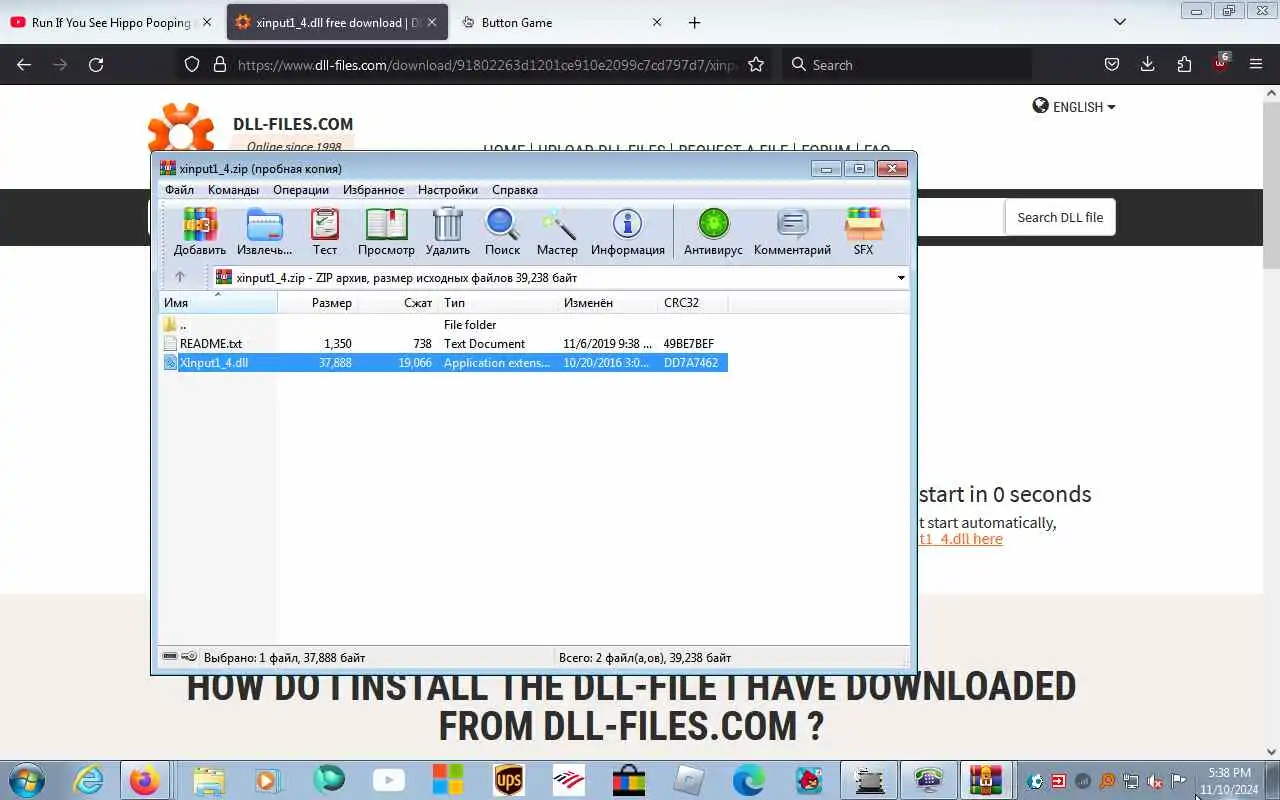This screenshot has width=1280, height=800.
Task: Click the drive icon in WinRAR status bar
Action: [x=170, y=657]
